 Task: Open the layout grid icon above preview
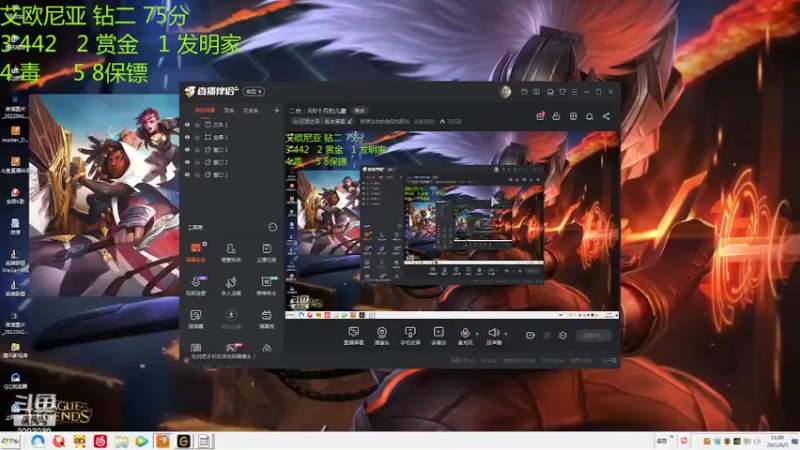(x=573, y=116)
